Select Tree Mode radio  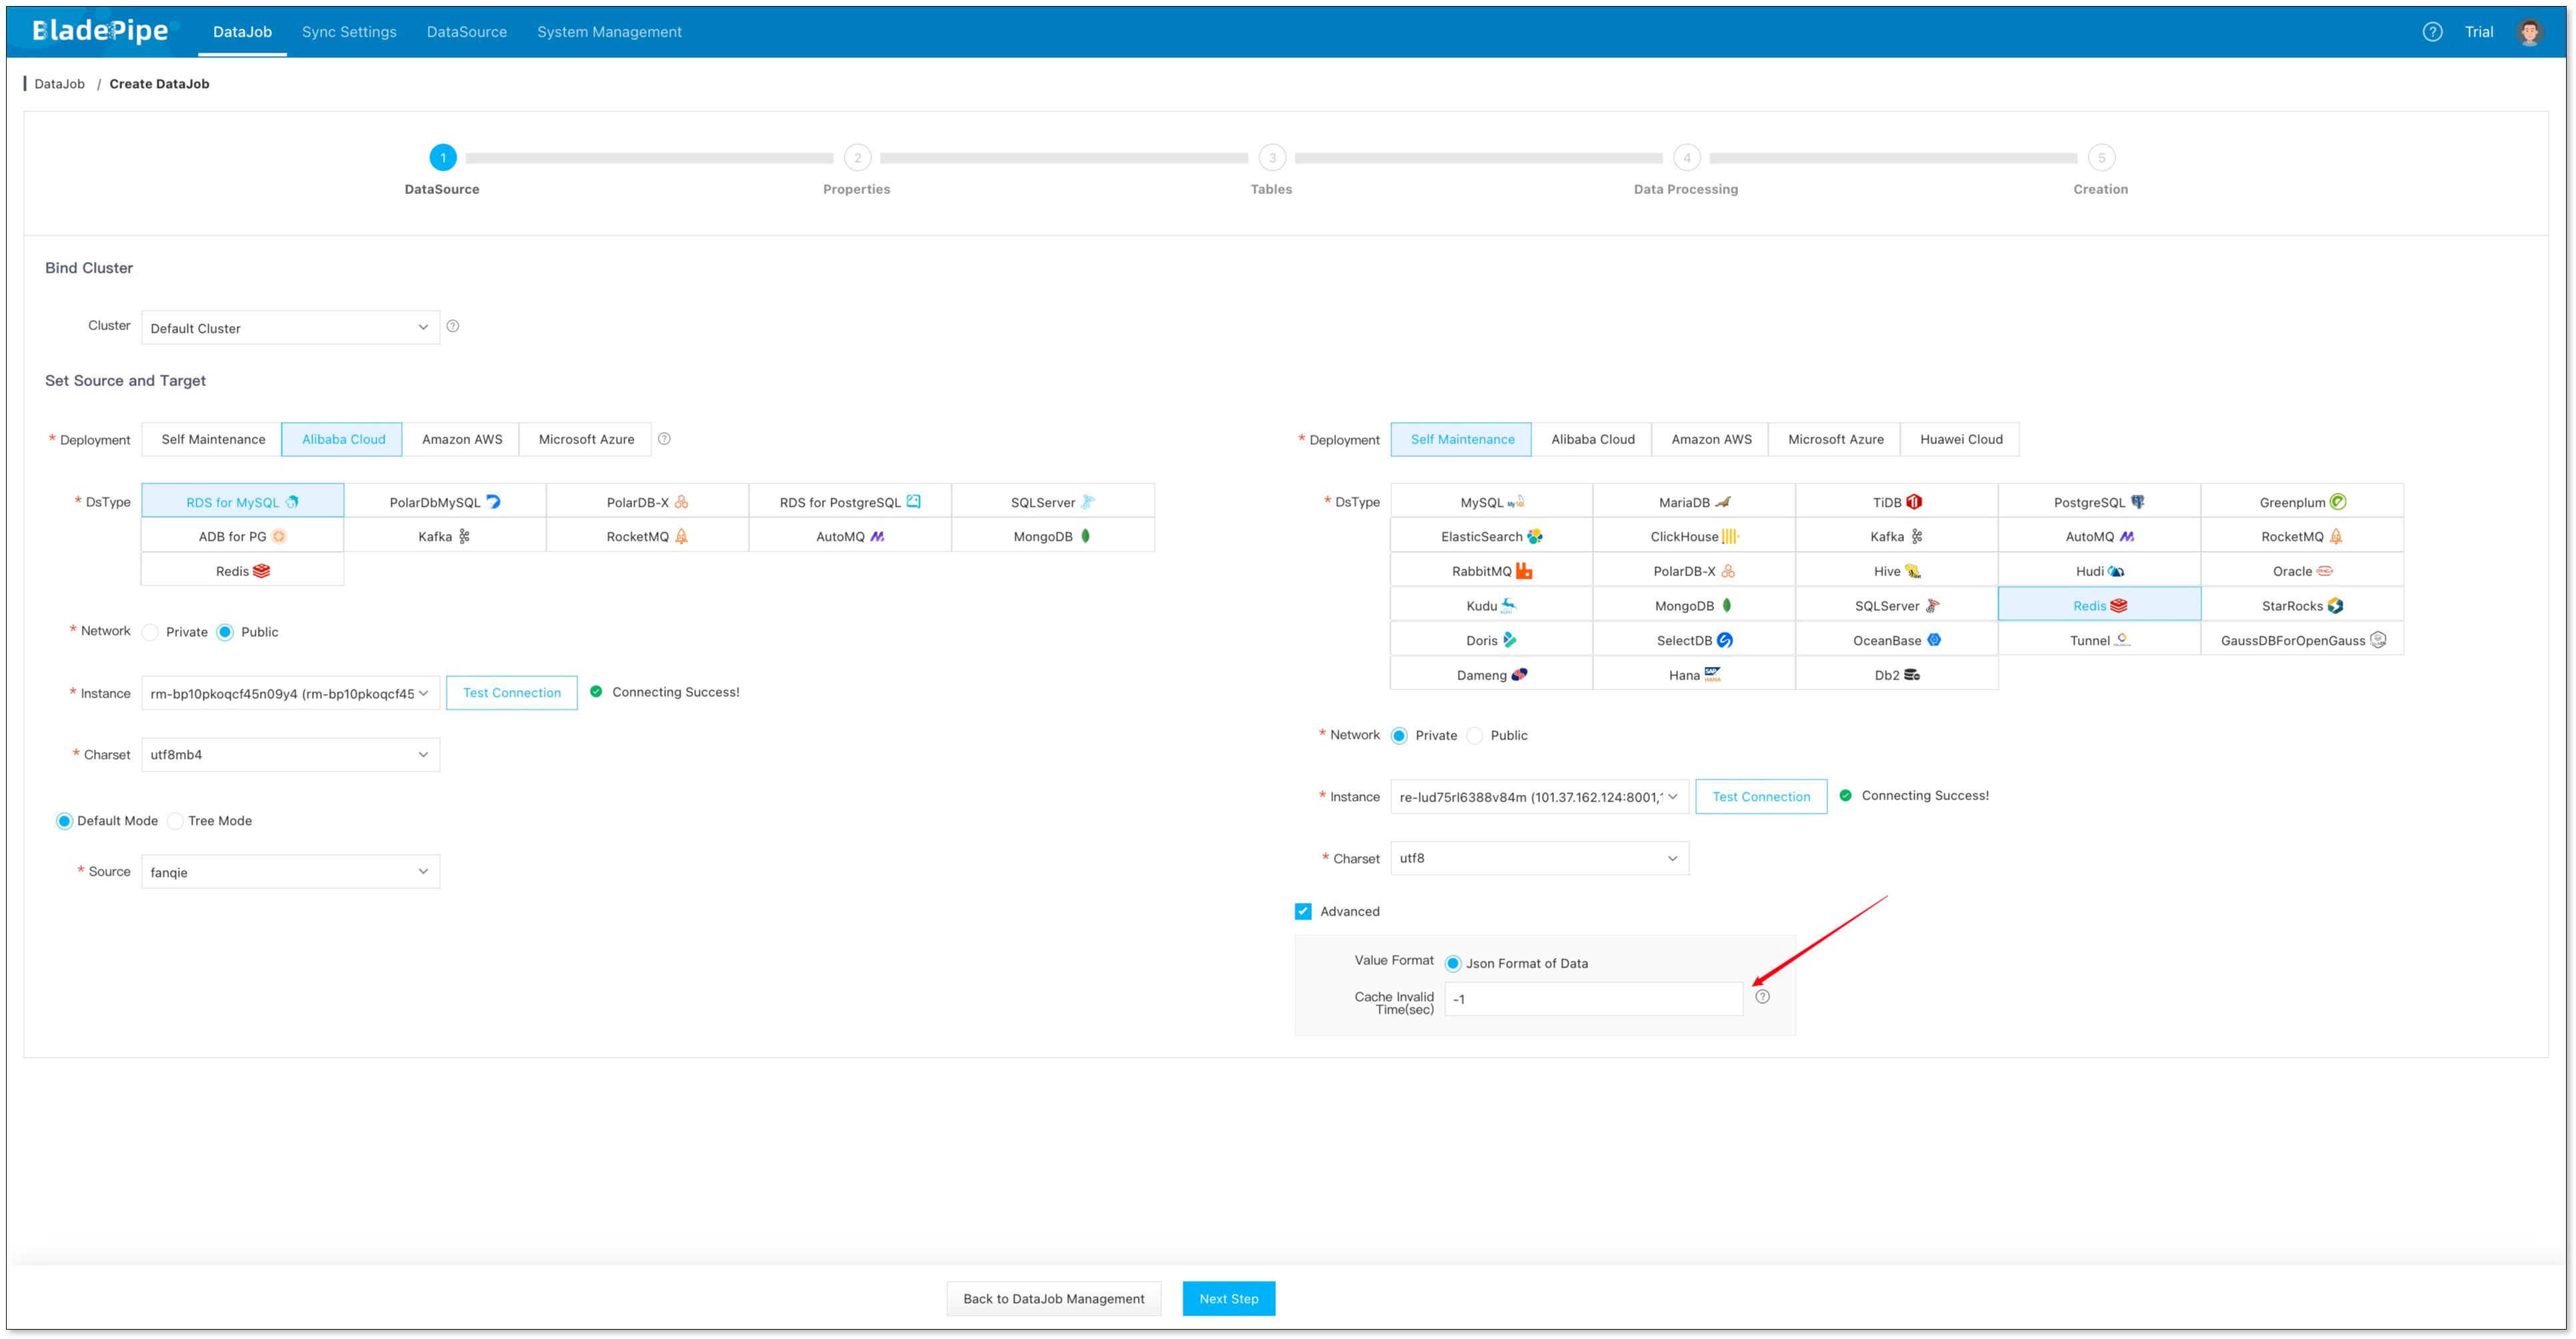click(175, 821)
